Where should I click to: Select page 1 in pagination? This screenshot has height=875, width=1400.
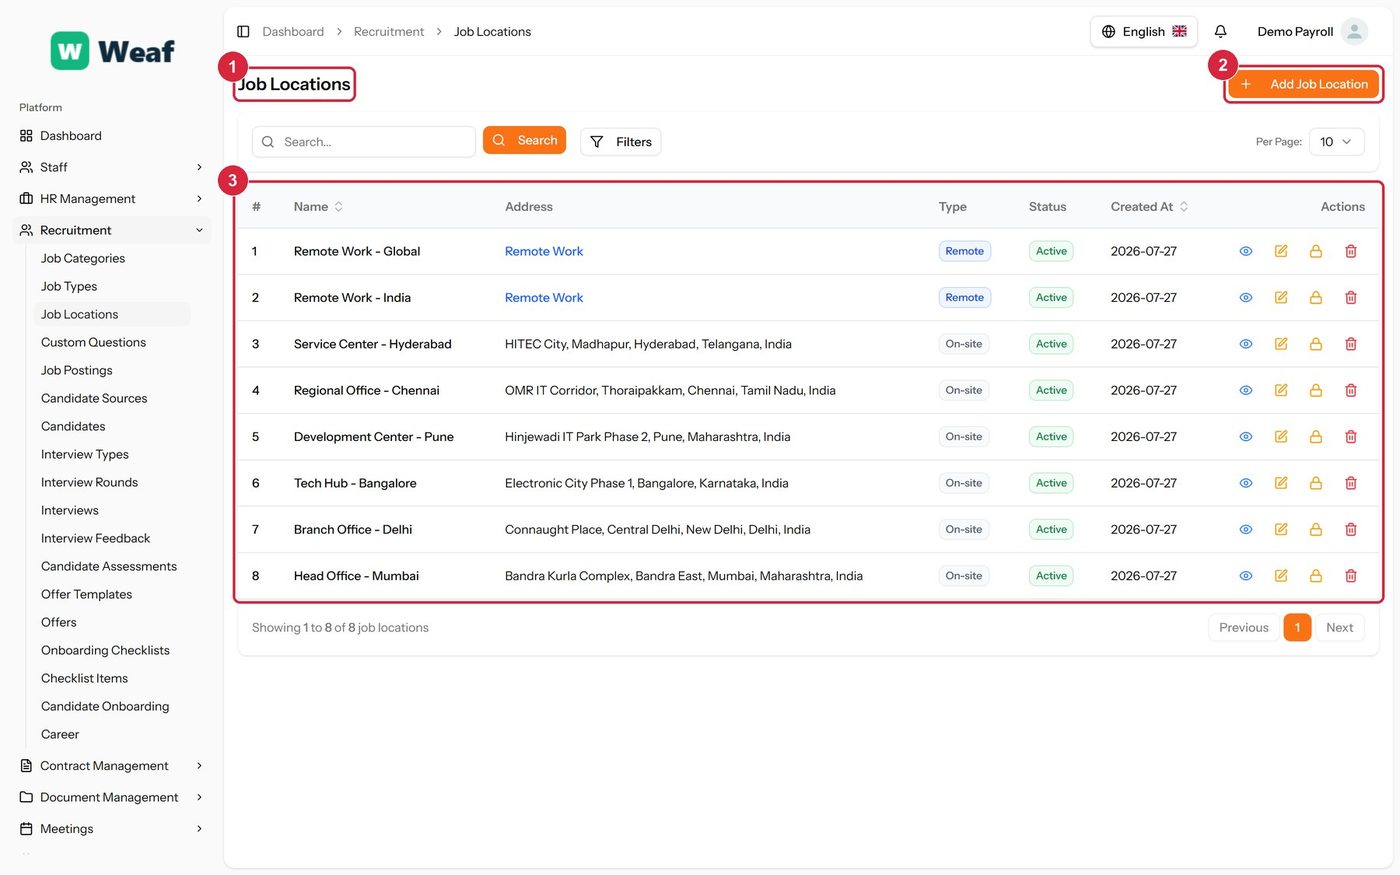click(1297, 628)
